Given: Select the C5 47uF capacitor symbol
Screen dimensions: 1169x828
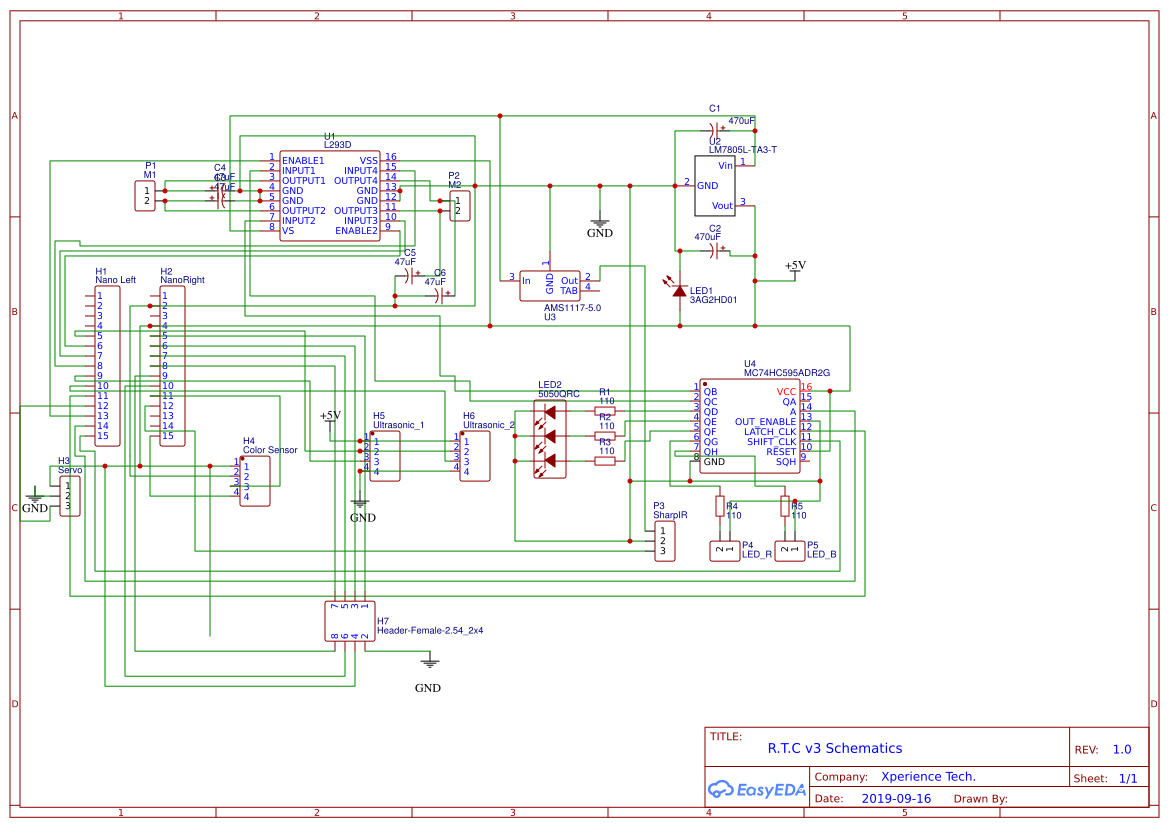Looking at the screenshot, I should click(x=410, y=277).
